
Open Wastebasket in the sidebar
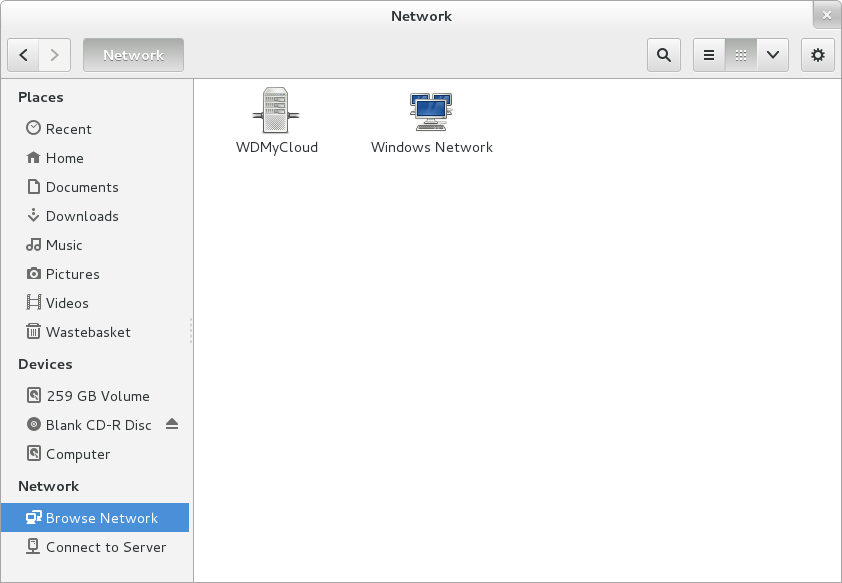87,332
